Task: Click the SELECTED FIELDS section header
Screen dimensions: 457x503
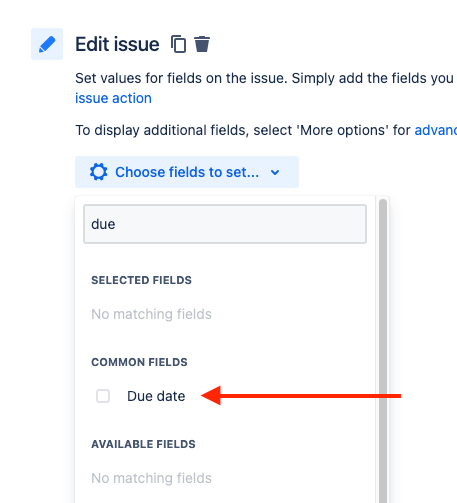Action: [141, 280]
